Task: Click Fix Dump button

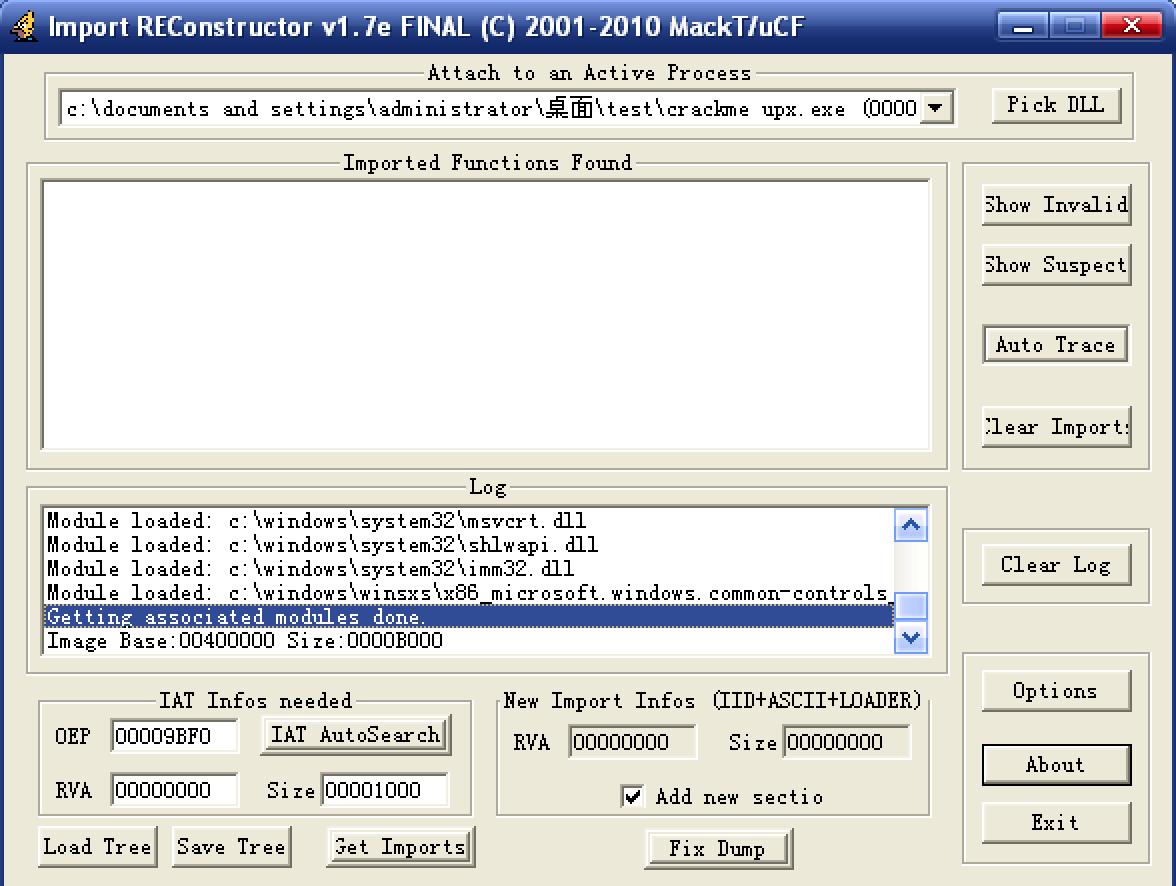Action: (718, 849)
